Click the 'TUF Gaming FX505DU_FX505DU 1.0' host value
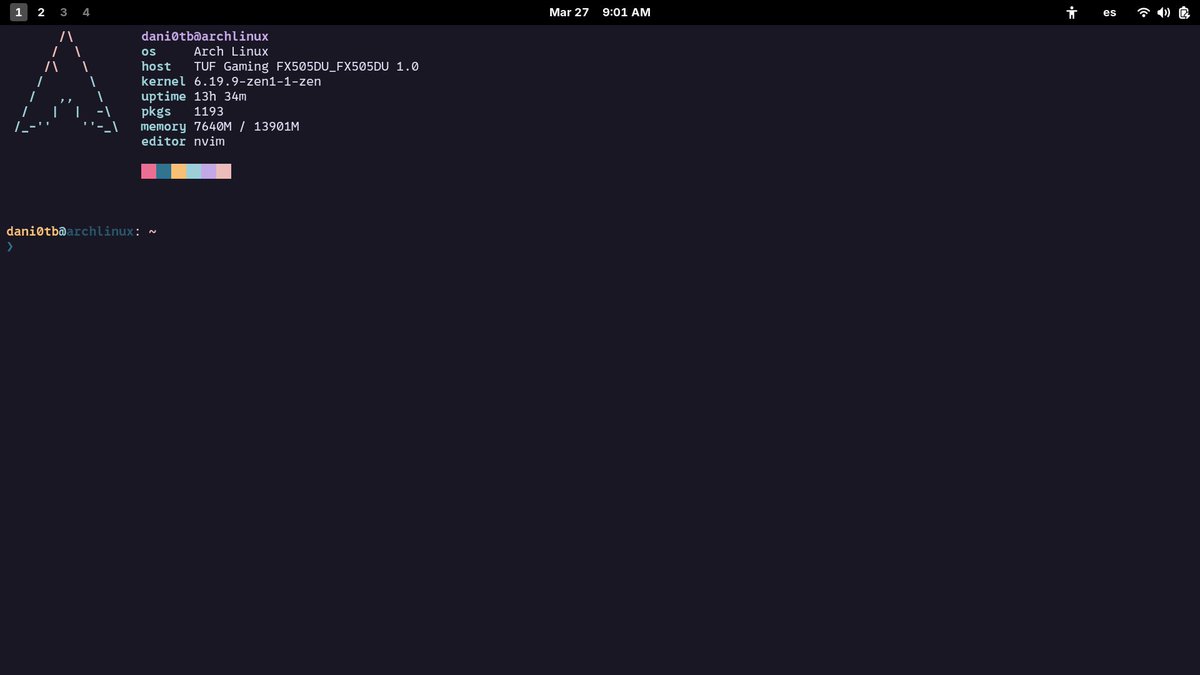This screenshot has height=675, width=1200. click(306, 66)
